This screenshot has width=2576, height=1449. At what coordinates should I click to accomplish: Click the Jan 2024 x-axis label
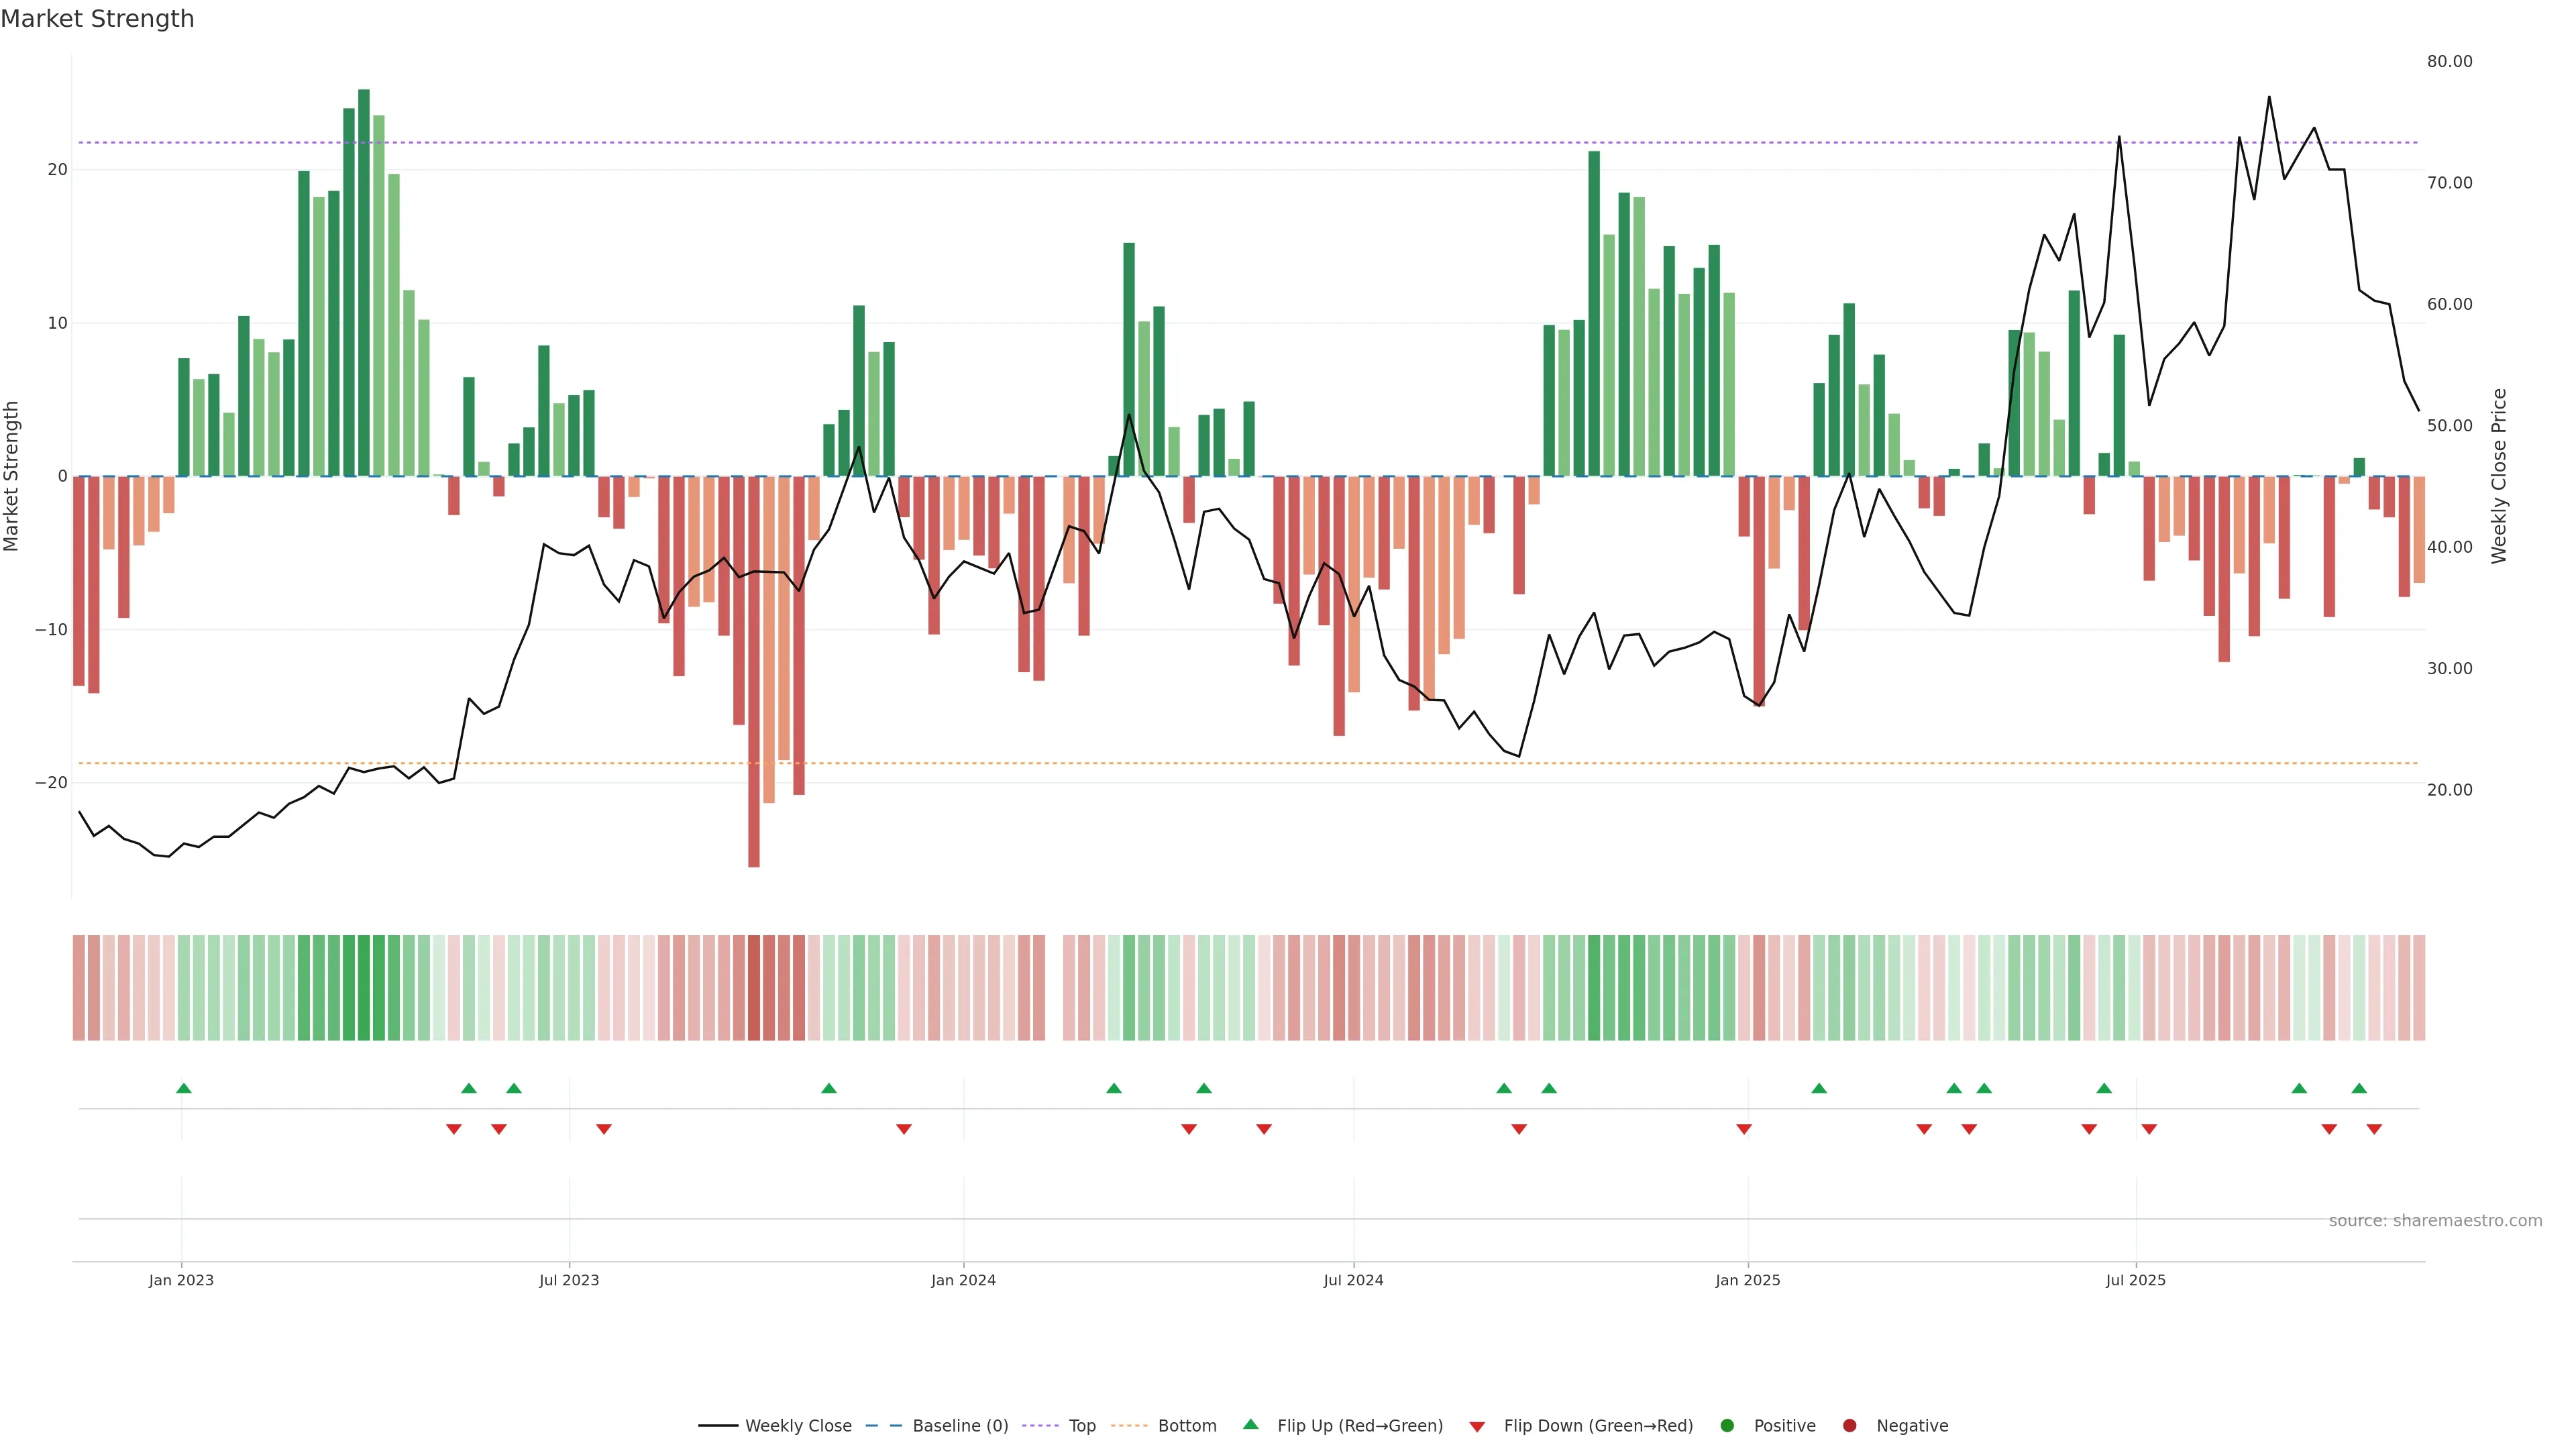963,1280
